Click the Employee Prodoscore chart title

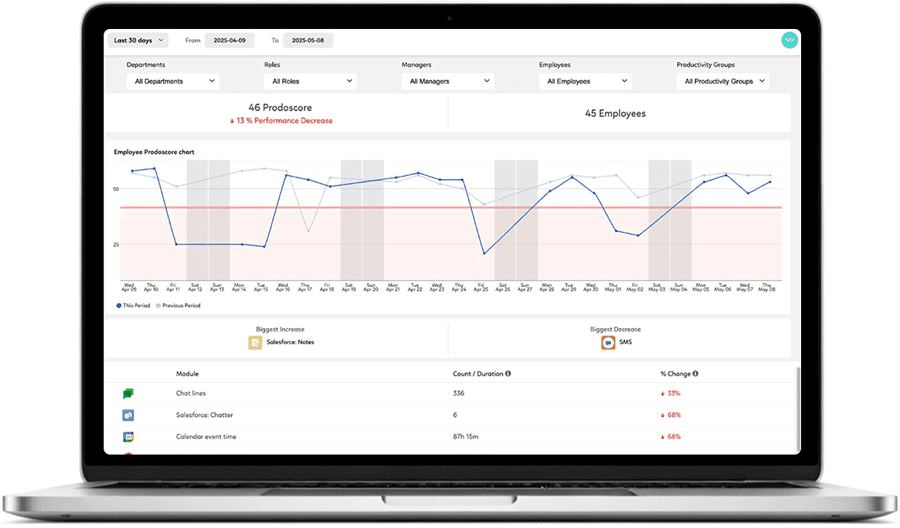[154, 152]
